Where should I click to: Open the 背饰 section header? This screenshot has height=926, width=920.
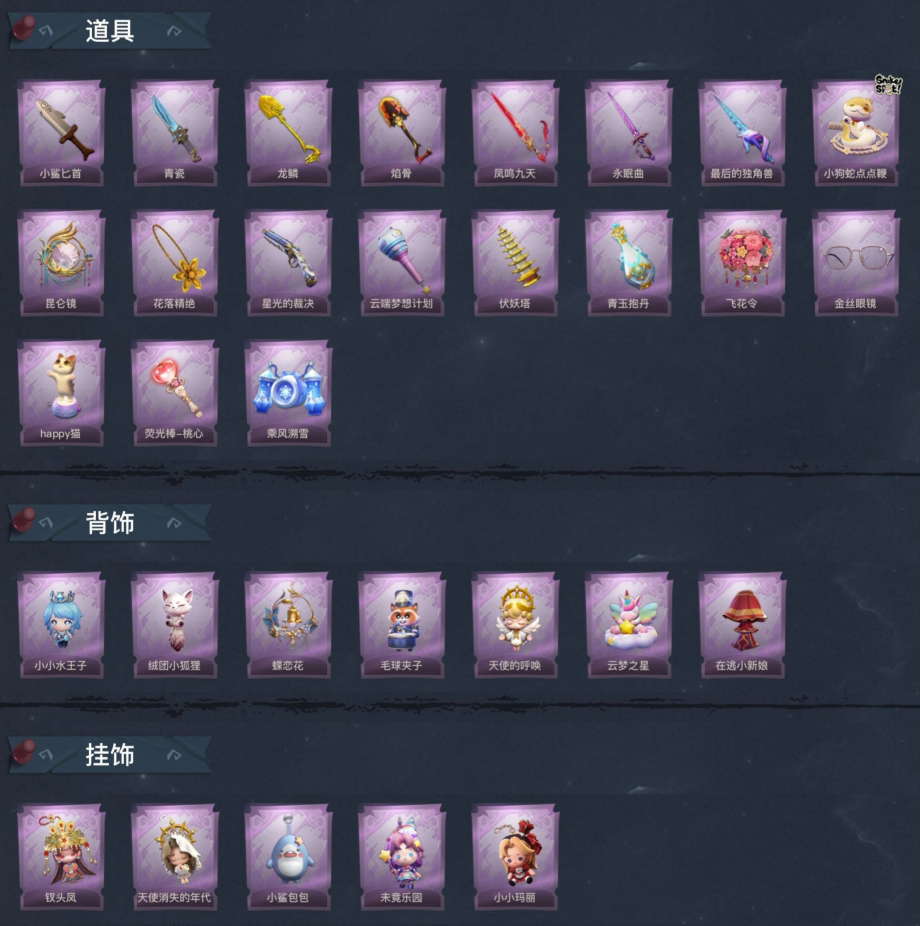click(x=110, y=523)
